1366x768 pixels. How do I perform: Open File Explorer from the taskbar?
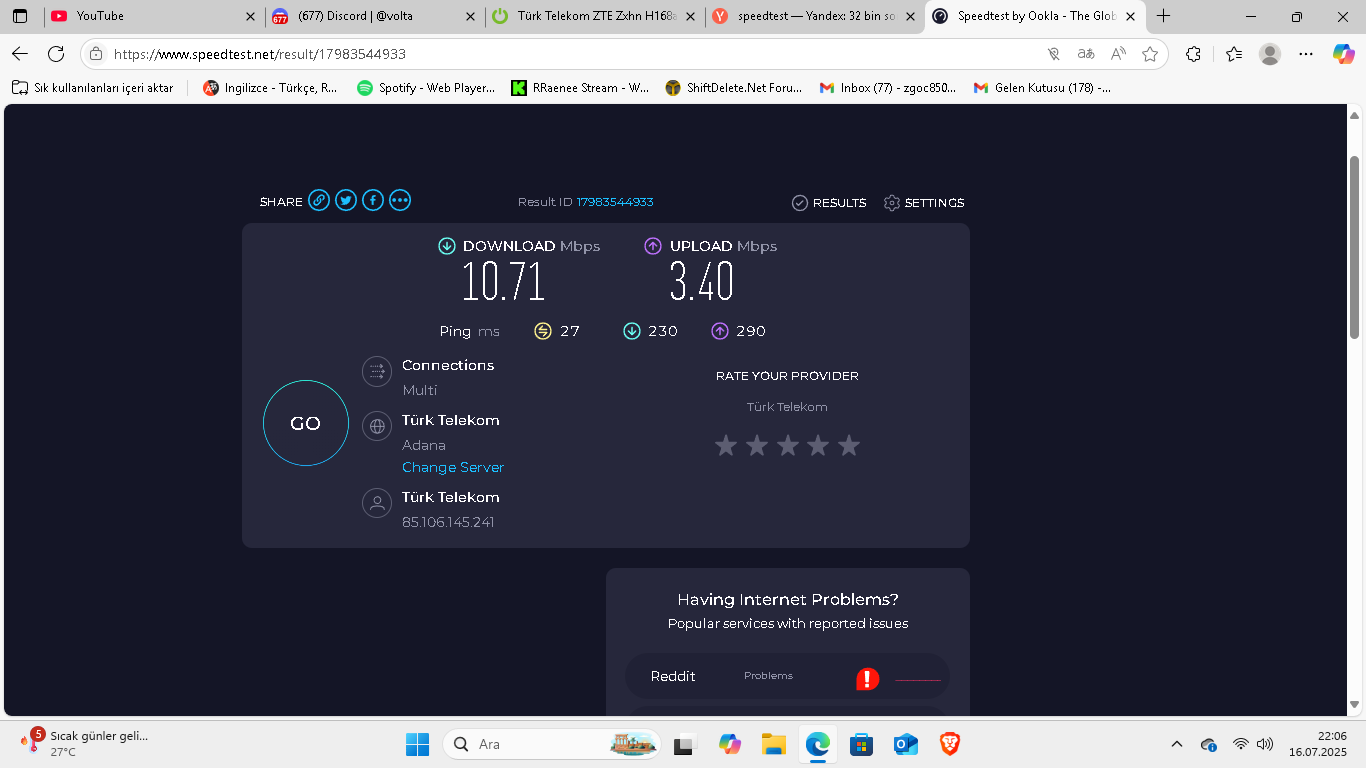point(773,744)
